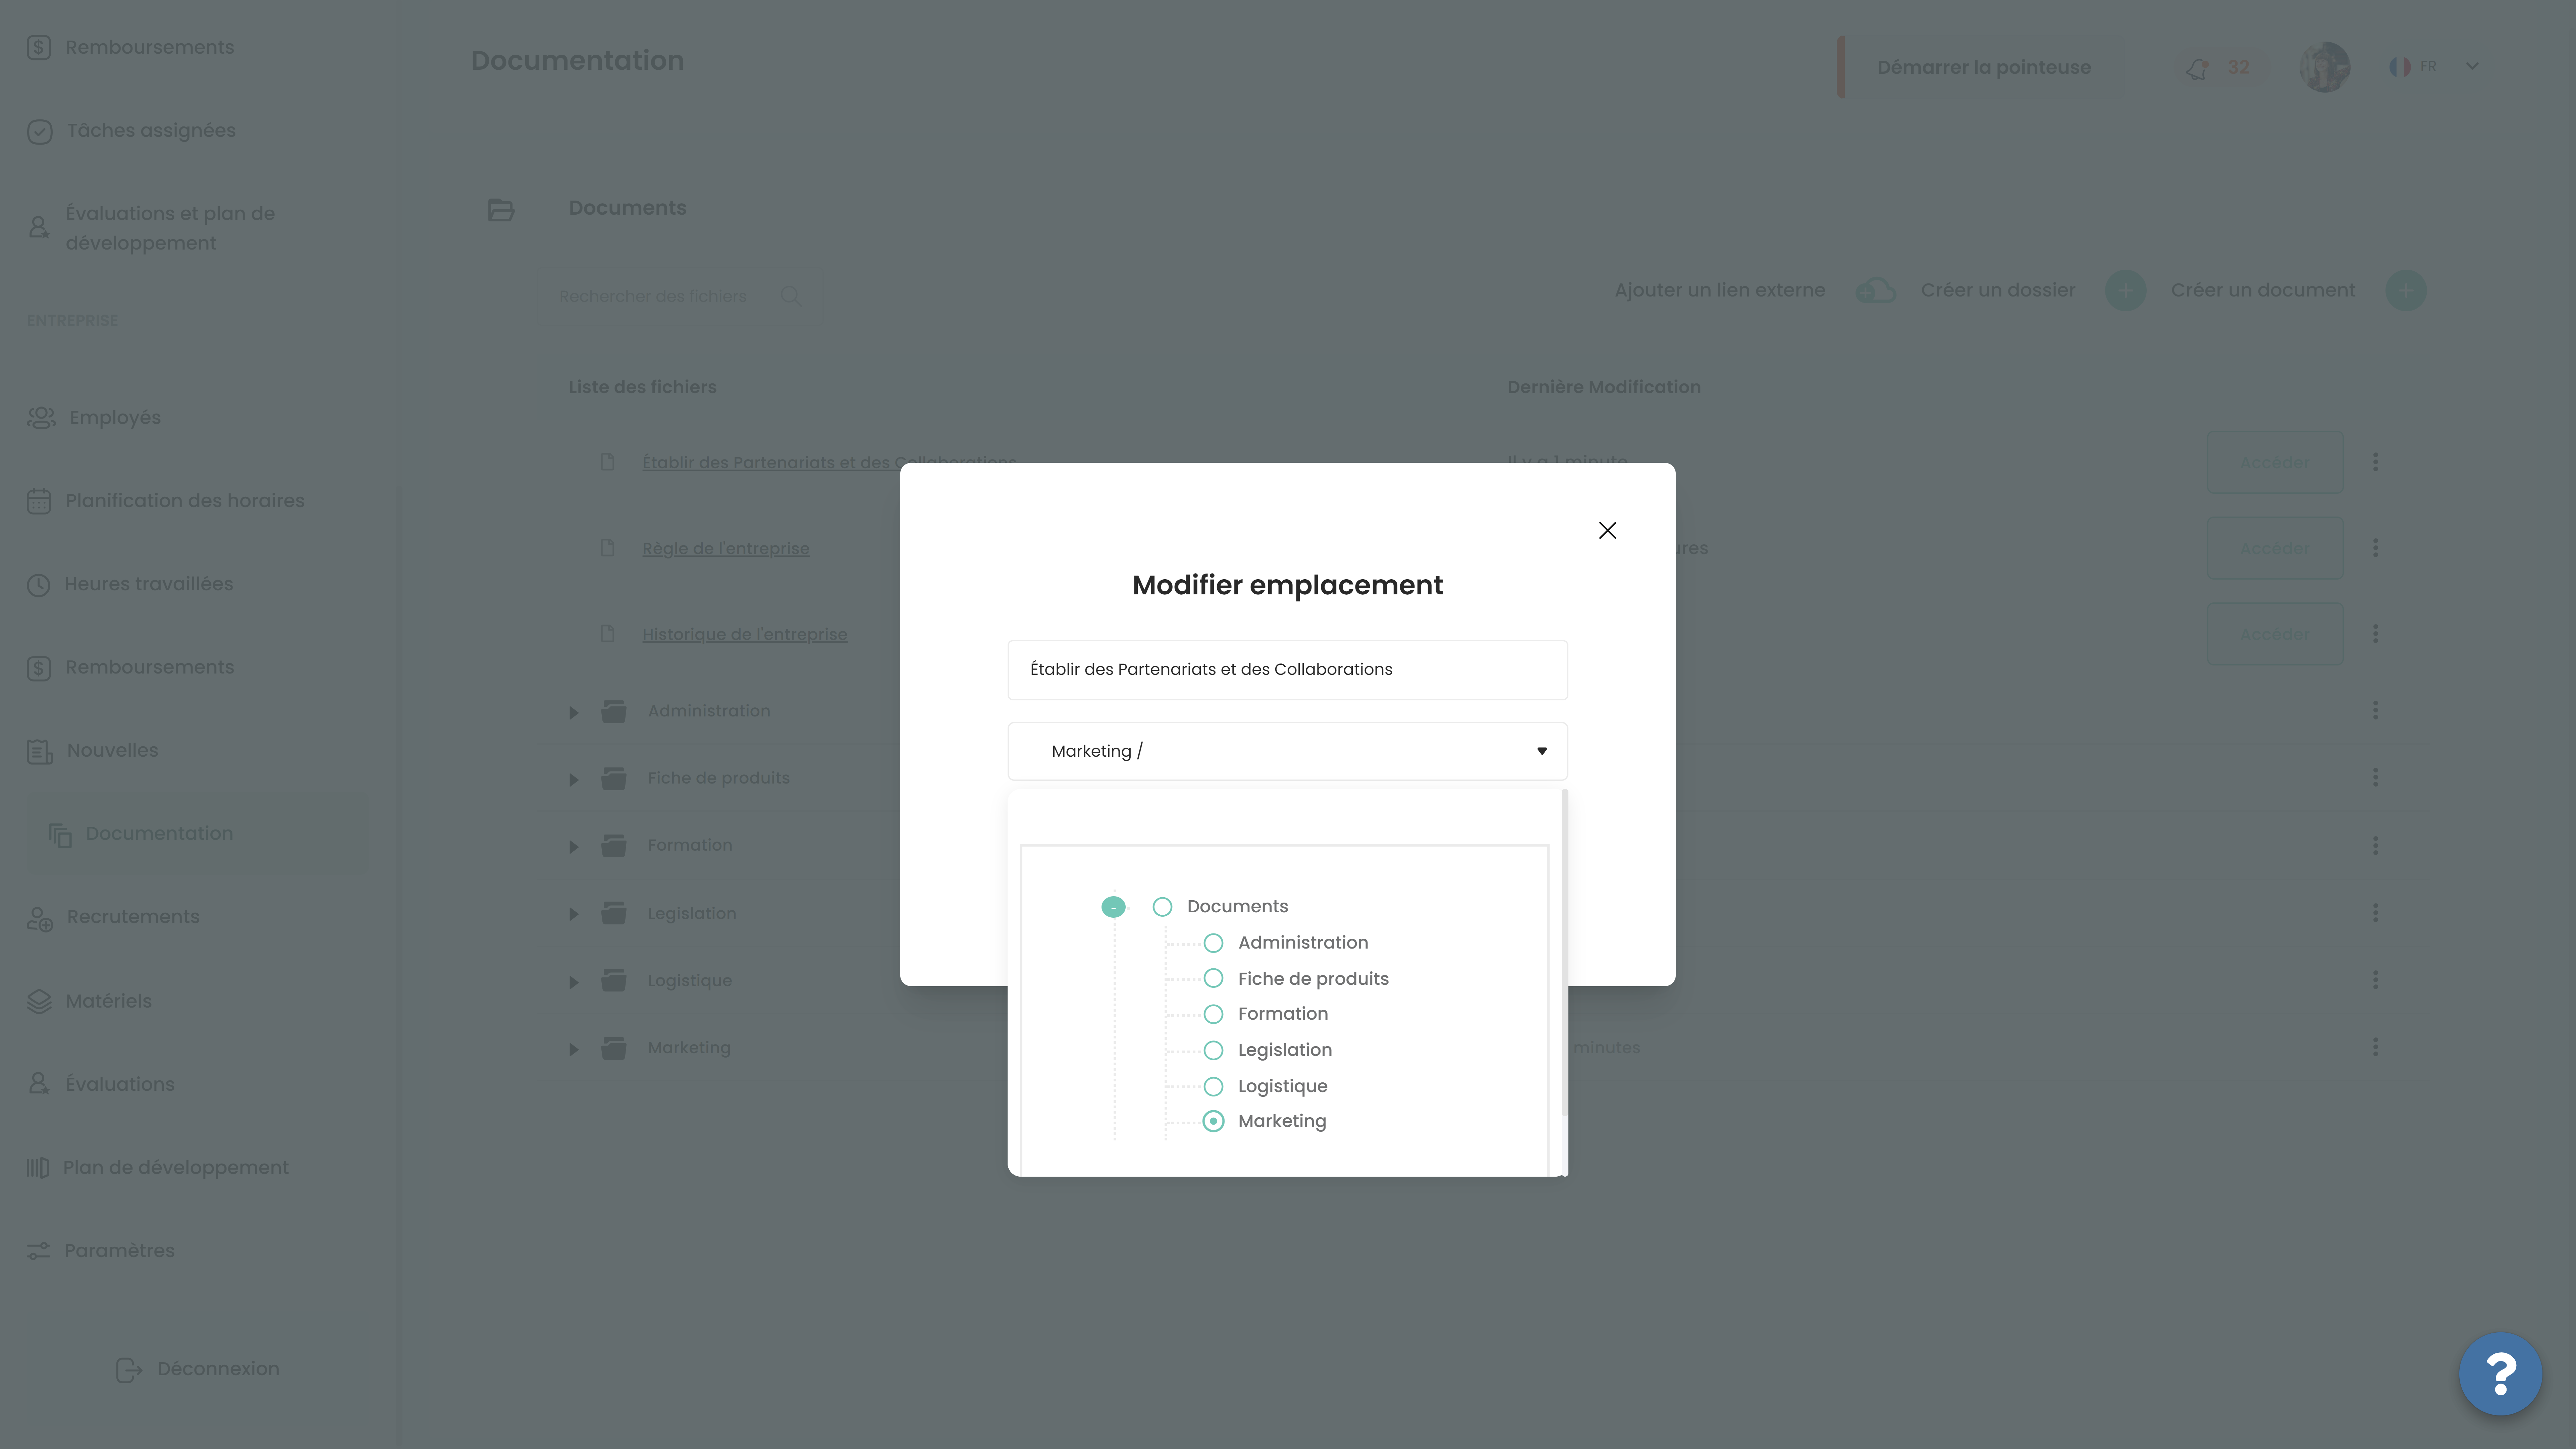
Task: Open options menu for Legislation folder
Action: pos(2375,913)
